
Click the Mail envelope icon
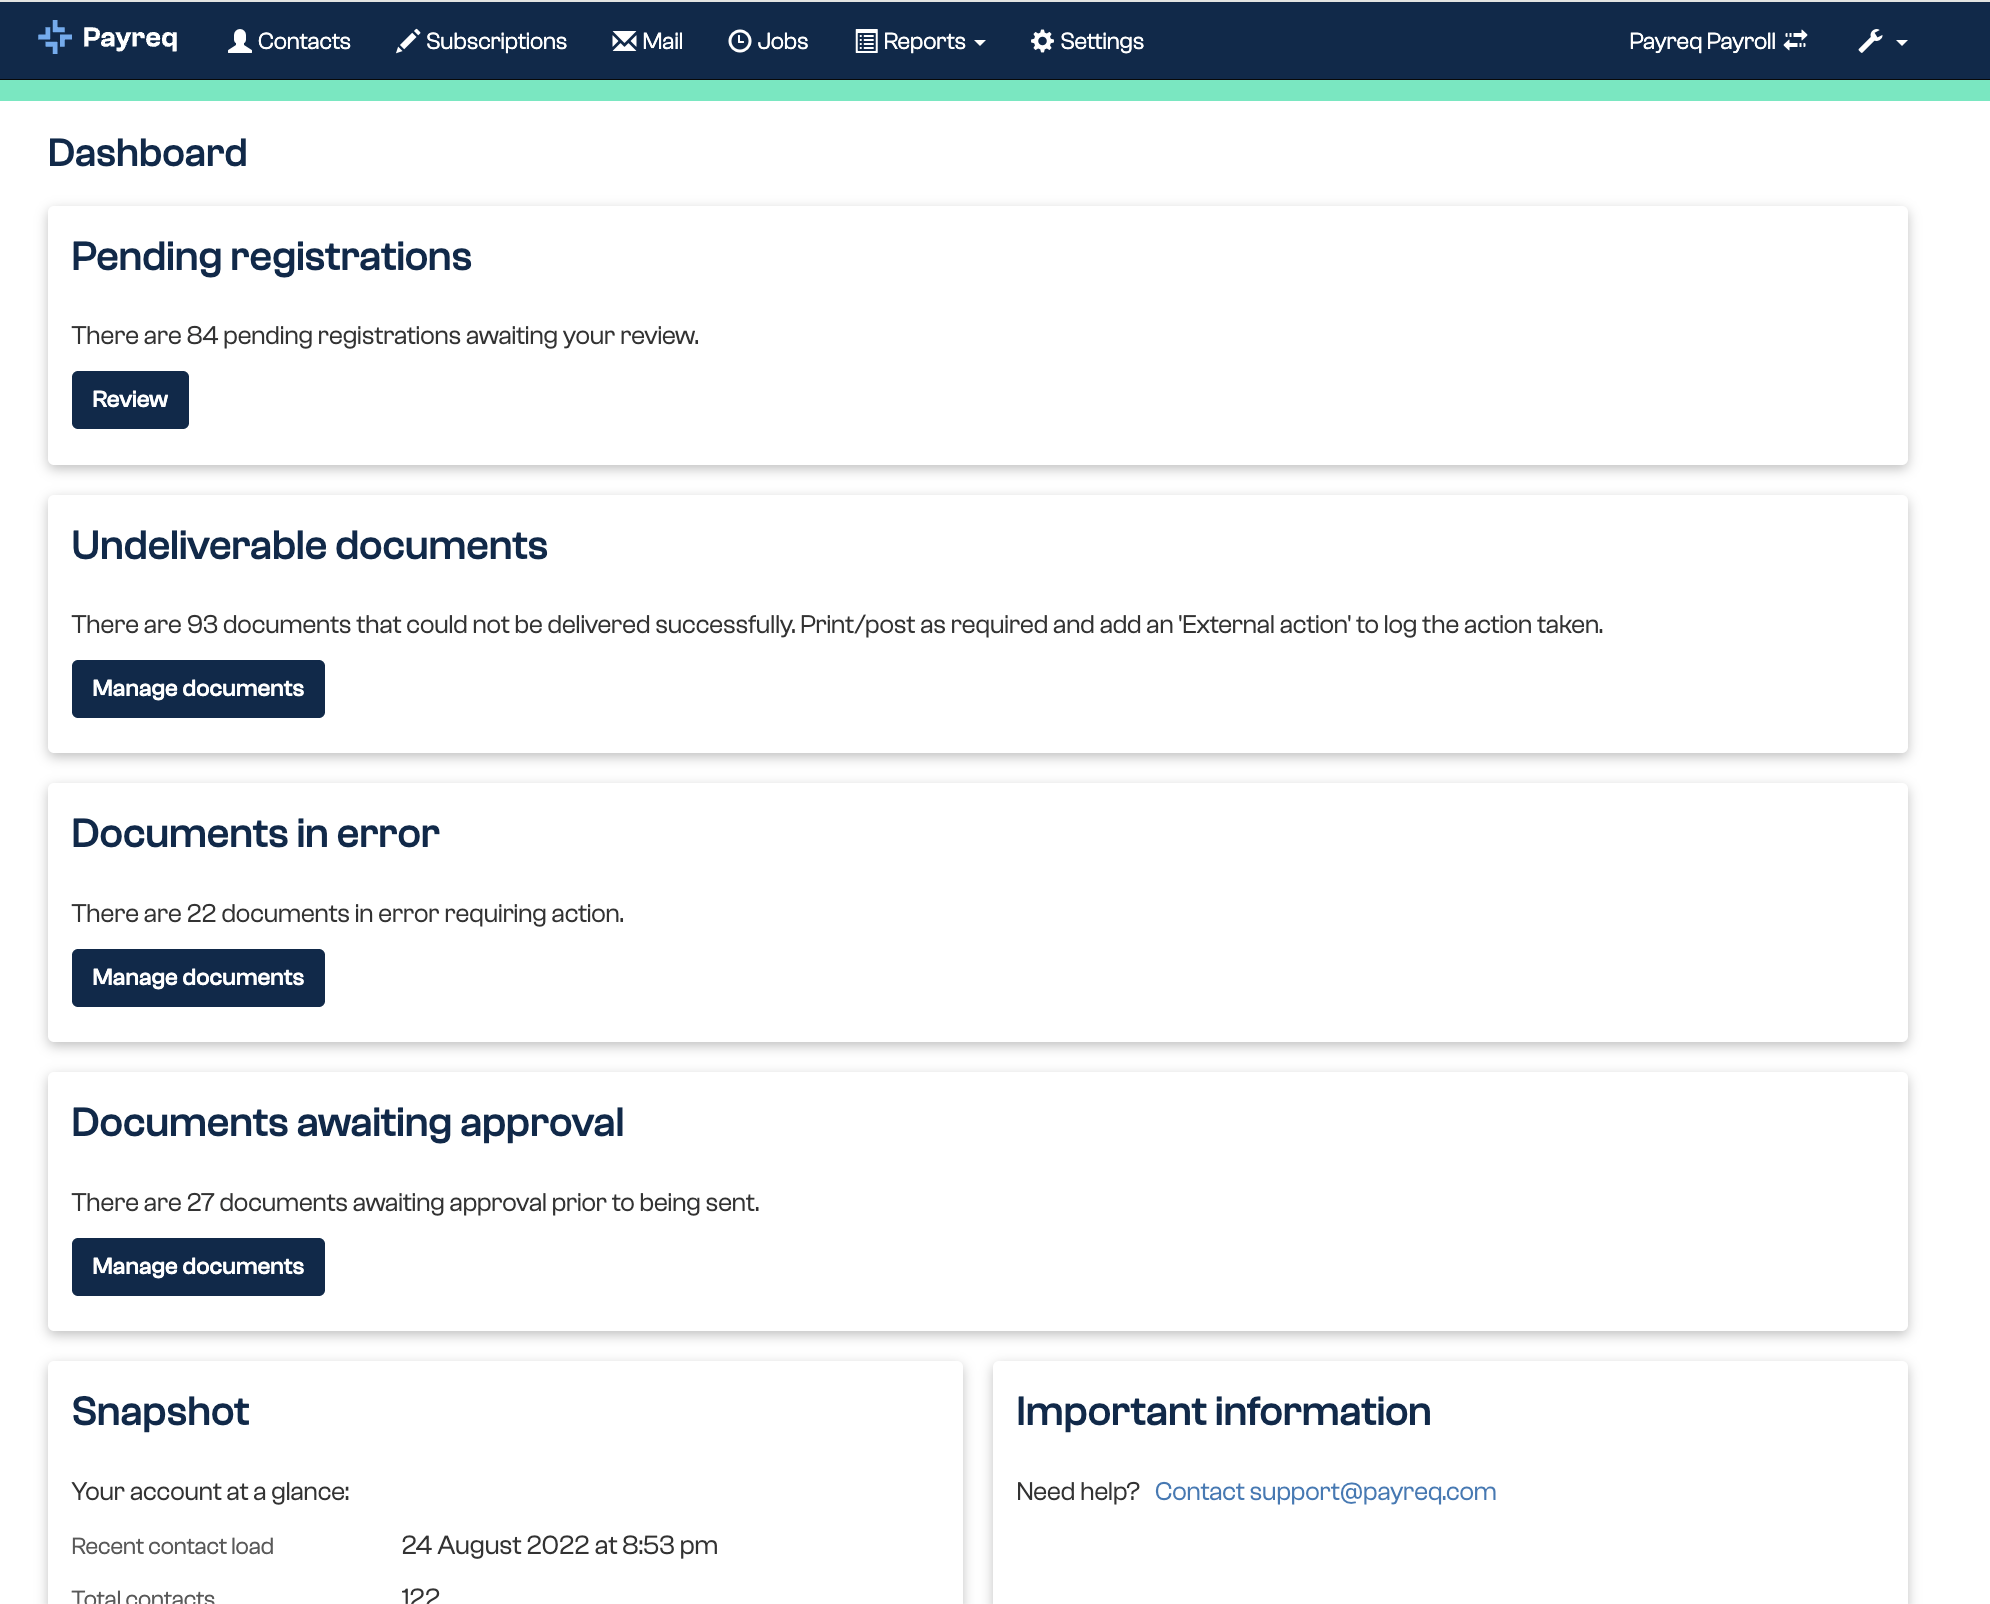[624, 41]
